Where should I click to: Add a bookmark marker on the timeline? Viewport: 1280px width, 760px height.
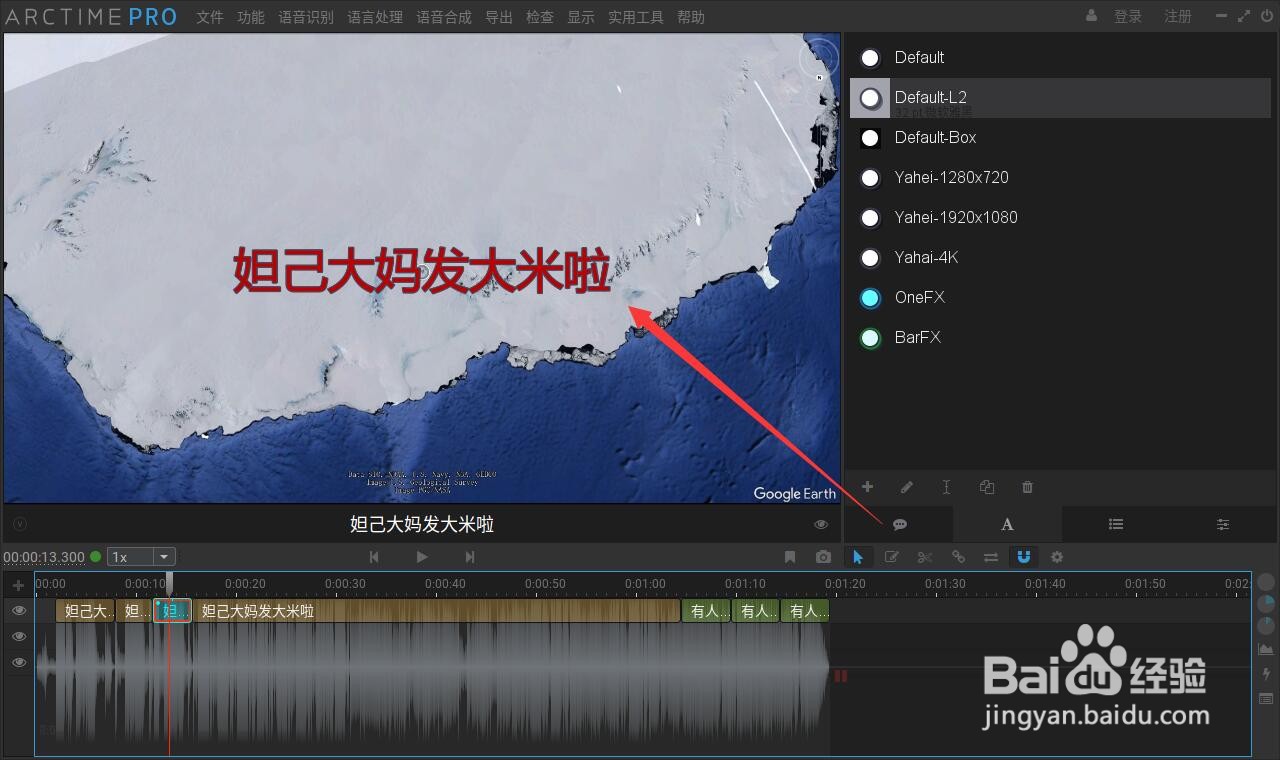coord(790,557)
